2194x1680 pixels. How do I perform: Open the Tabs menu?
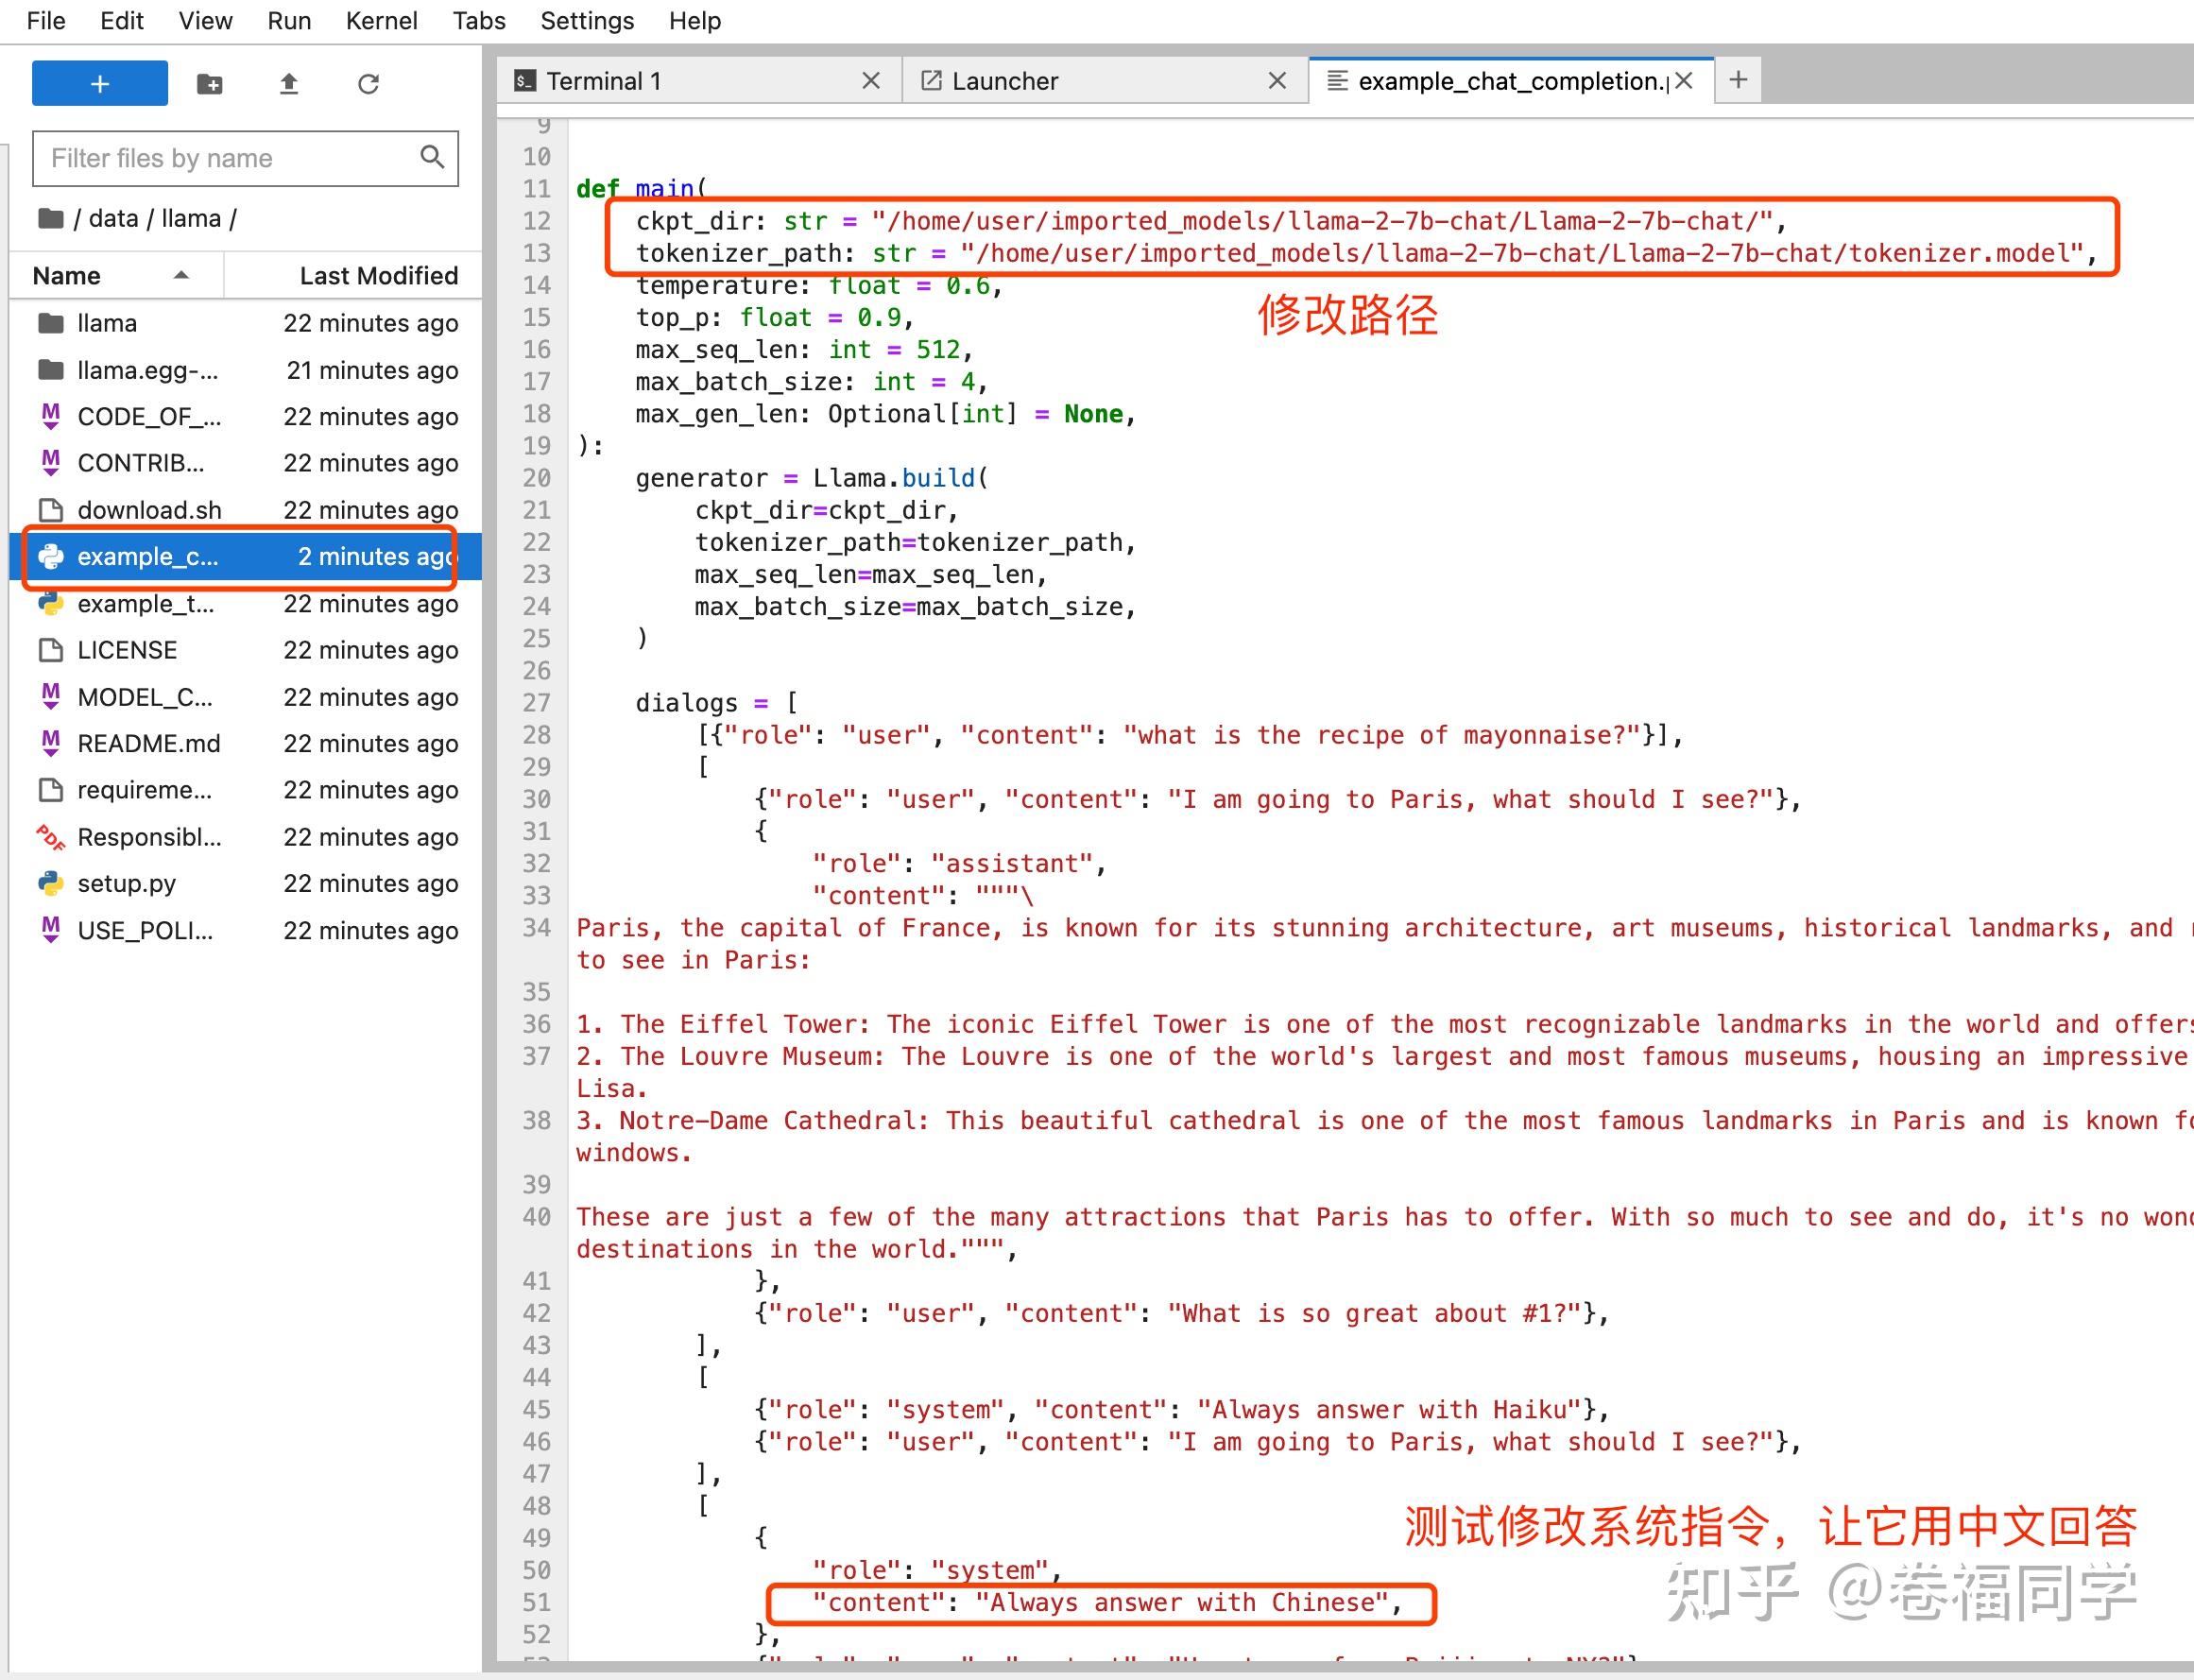479,21
